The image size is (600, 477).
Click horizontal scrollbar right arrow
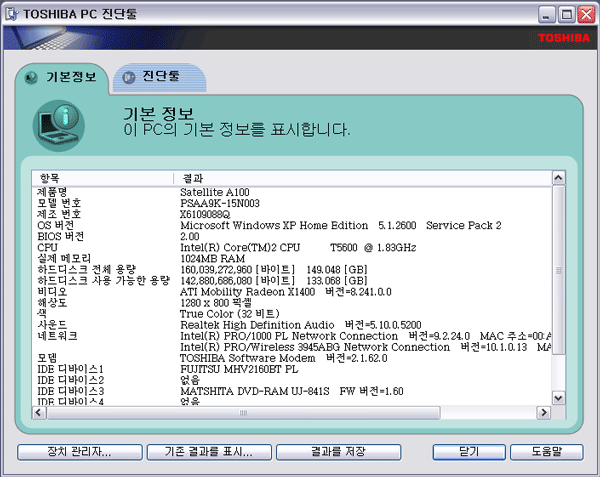pos(543,413)
